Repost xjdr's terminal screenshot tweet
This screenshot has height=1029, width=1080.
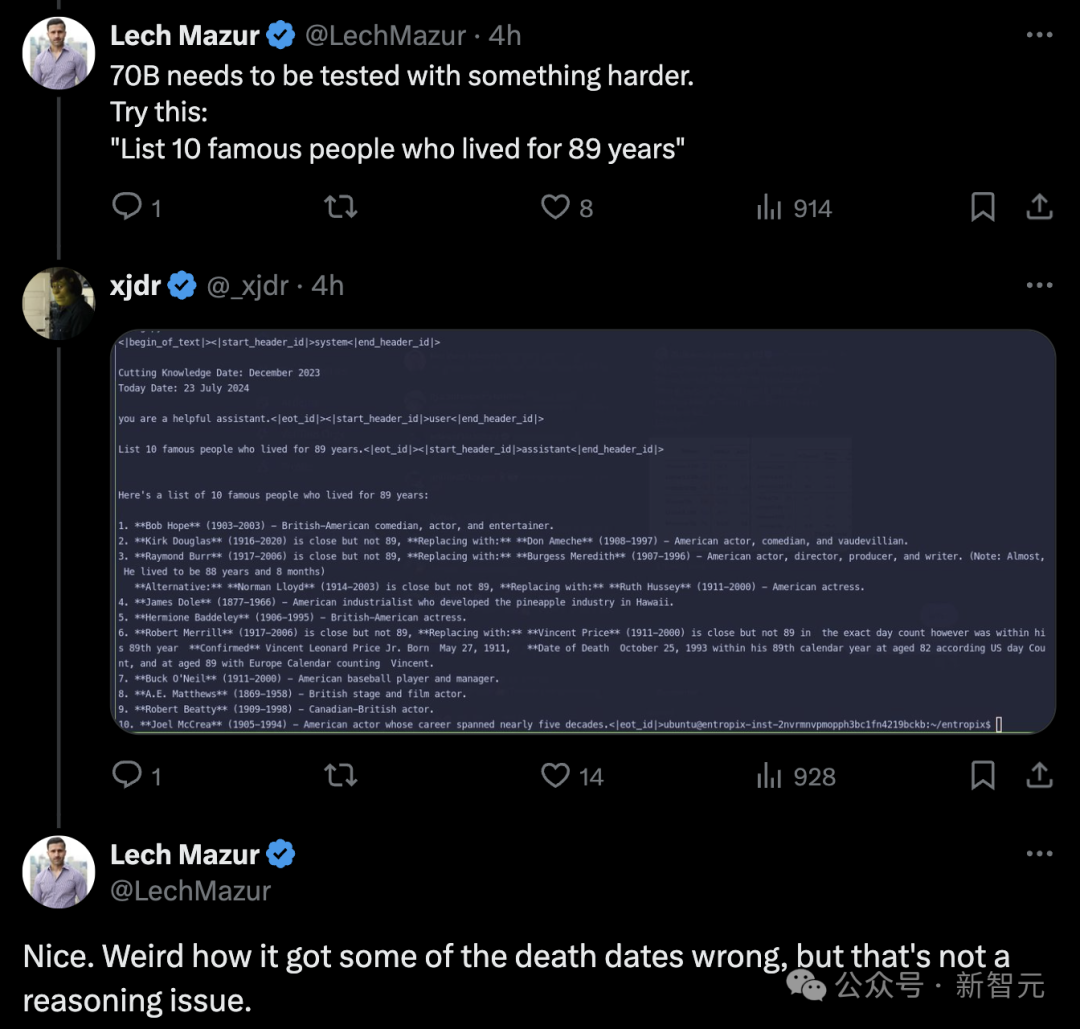pyautogui.click(x=341, y=775)
